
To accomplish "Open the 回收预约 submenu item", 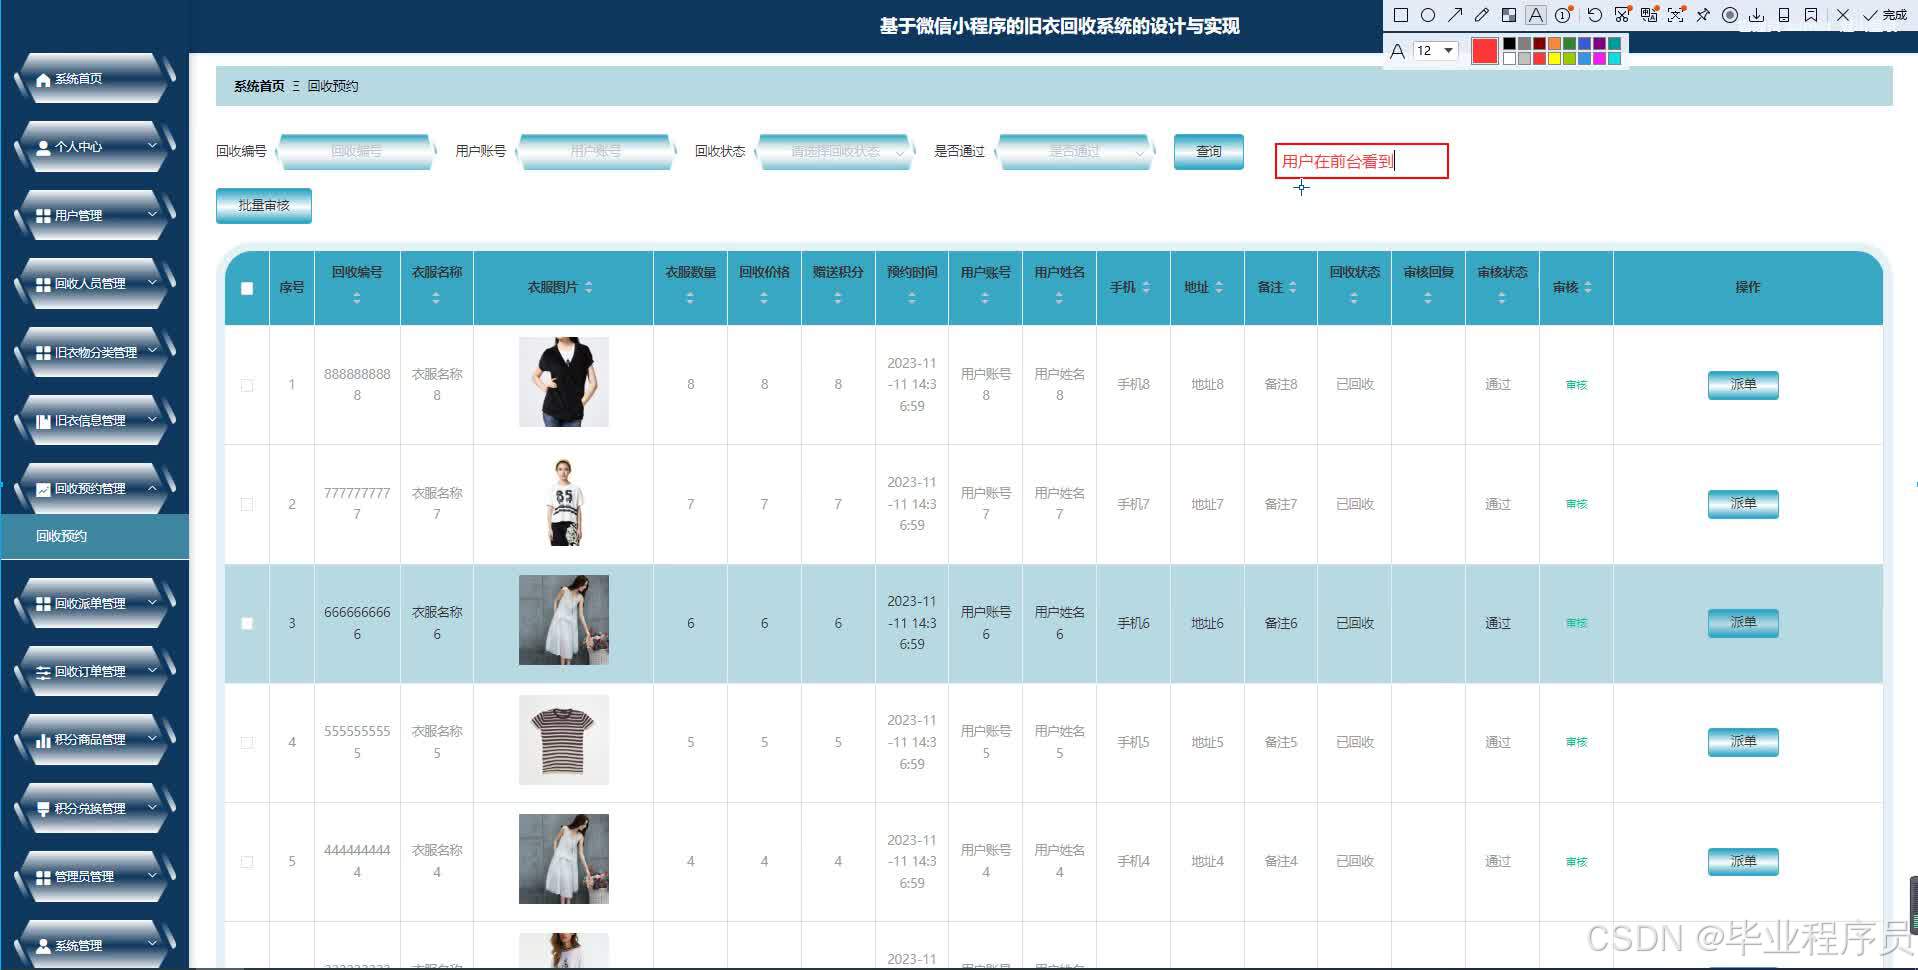I will 95,536.
